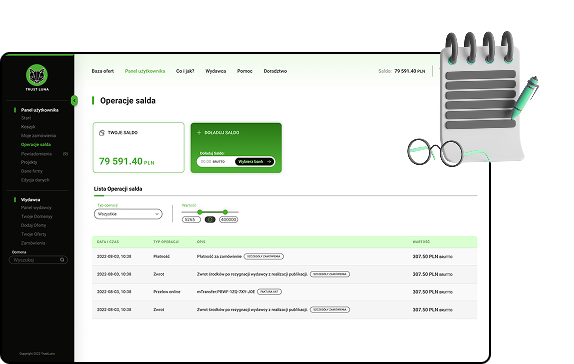Open Powiadomienia in the sidebar
Viewport: 574px width, 364px height.
coord(36,154)
